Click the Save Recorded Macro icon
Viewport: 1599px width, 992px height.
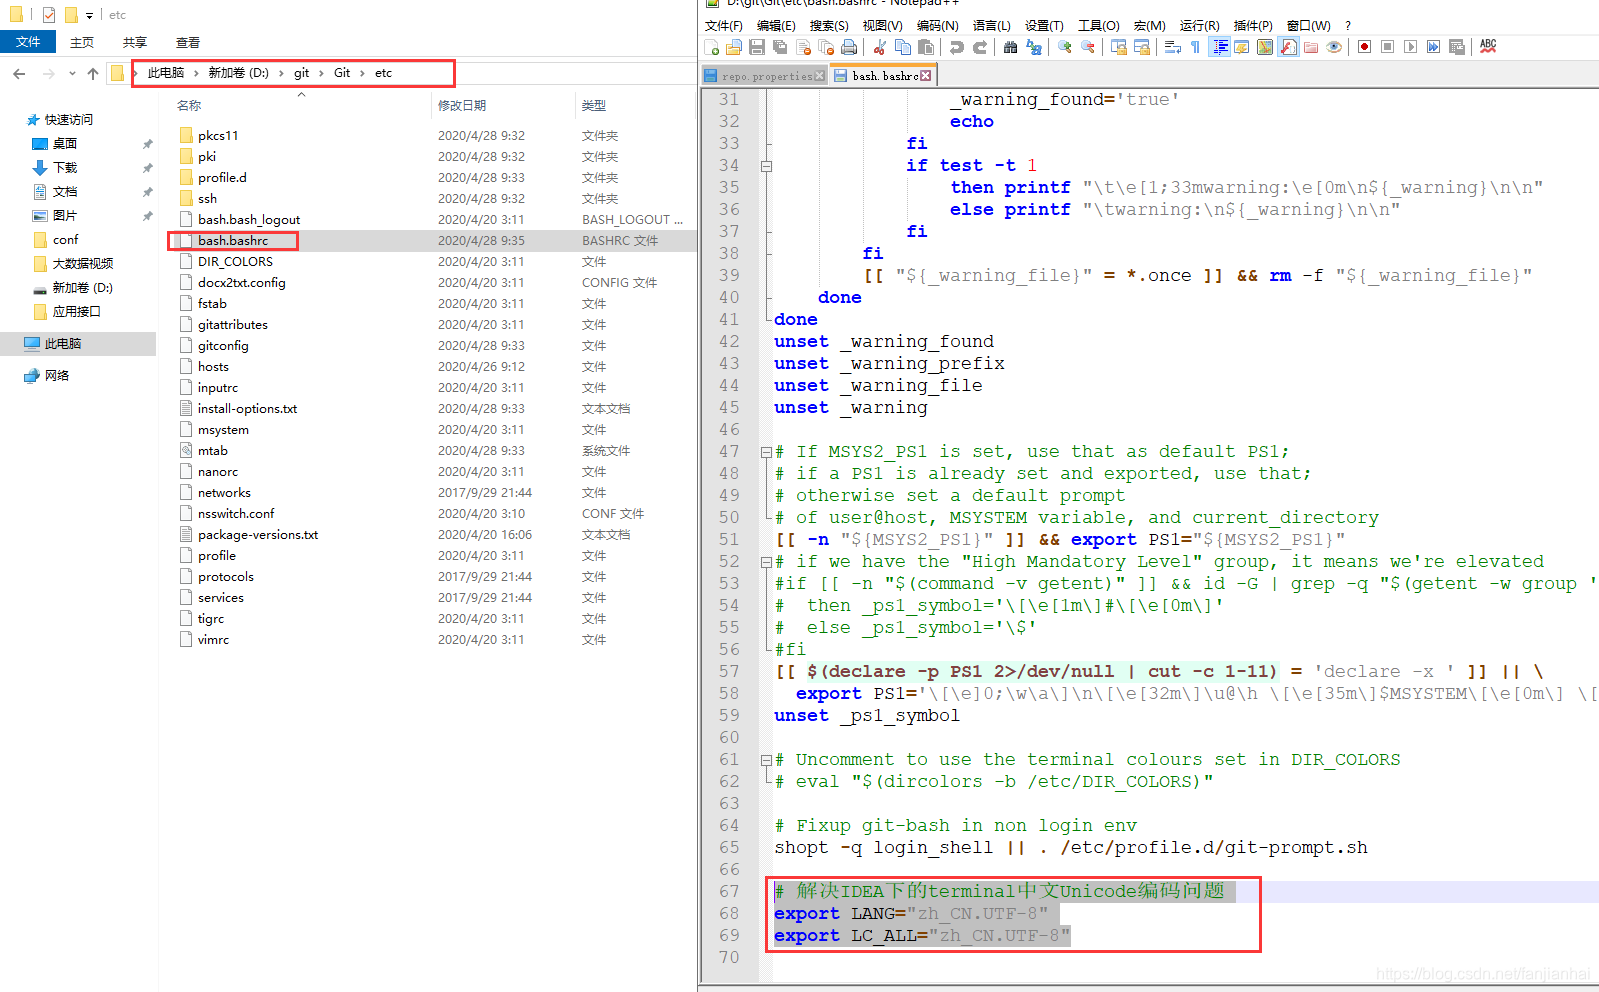tap(1457, 47)
